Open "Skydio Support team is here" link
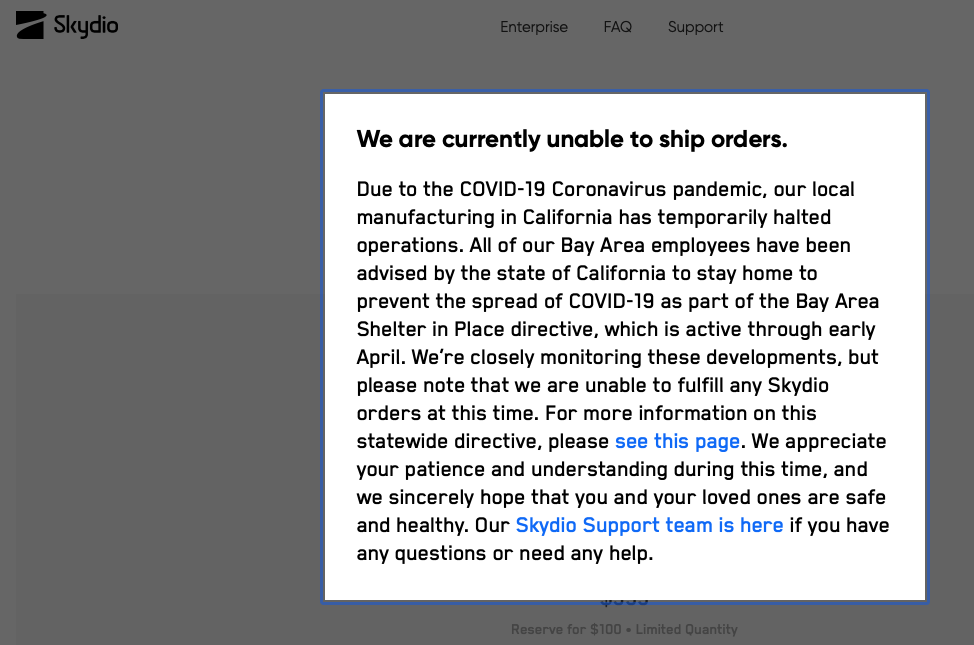The height and width of the screenshot is (645, 974). point(649,525)
